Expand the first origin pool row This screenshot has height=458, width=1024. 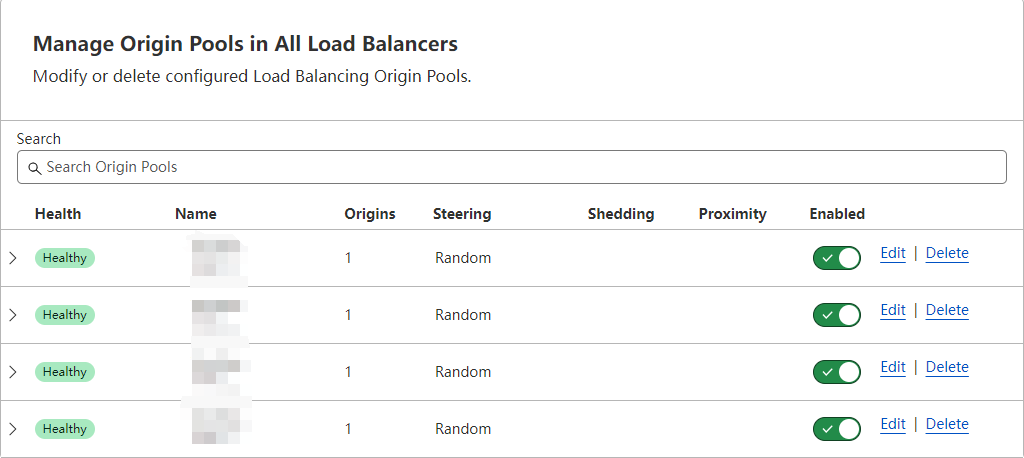(x=13, y=258)
